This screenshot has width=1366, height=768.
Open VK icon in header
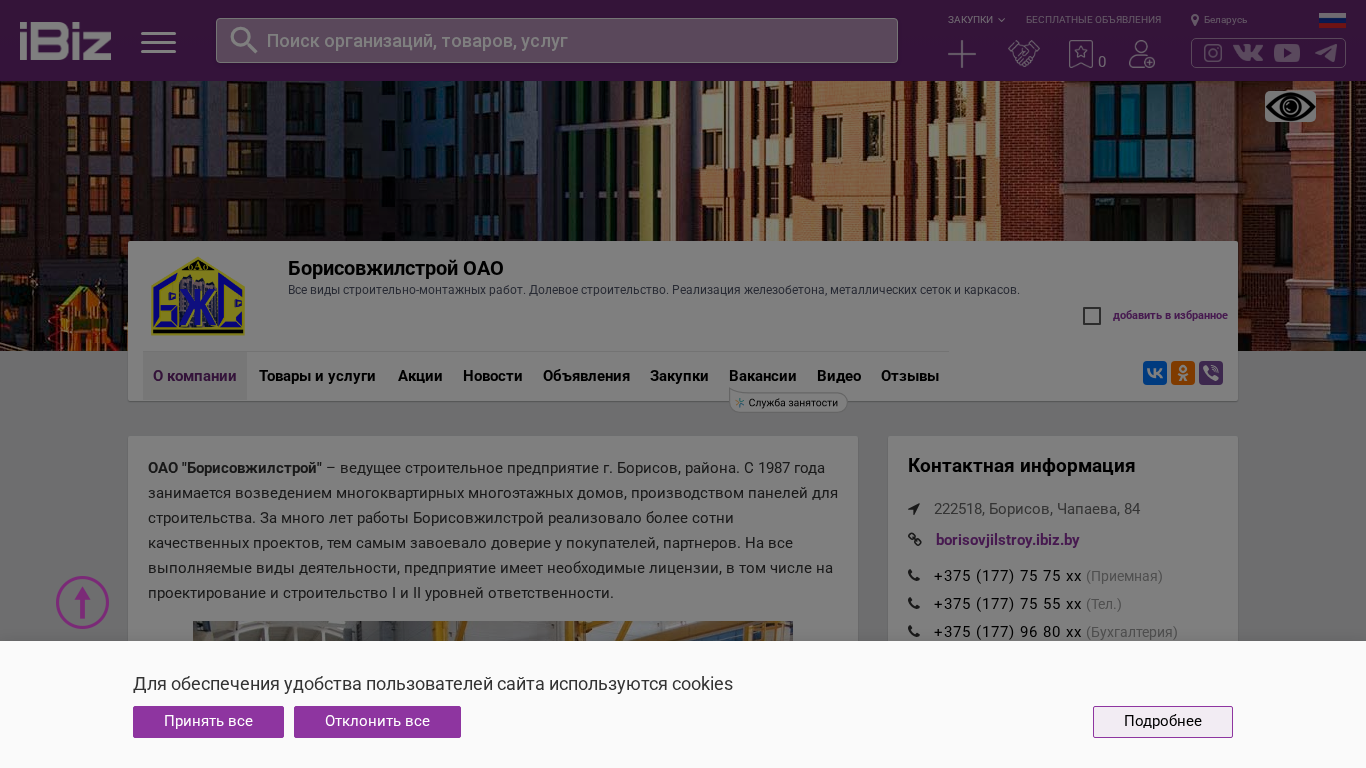point(1248,53)
